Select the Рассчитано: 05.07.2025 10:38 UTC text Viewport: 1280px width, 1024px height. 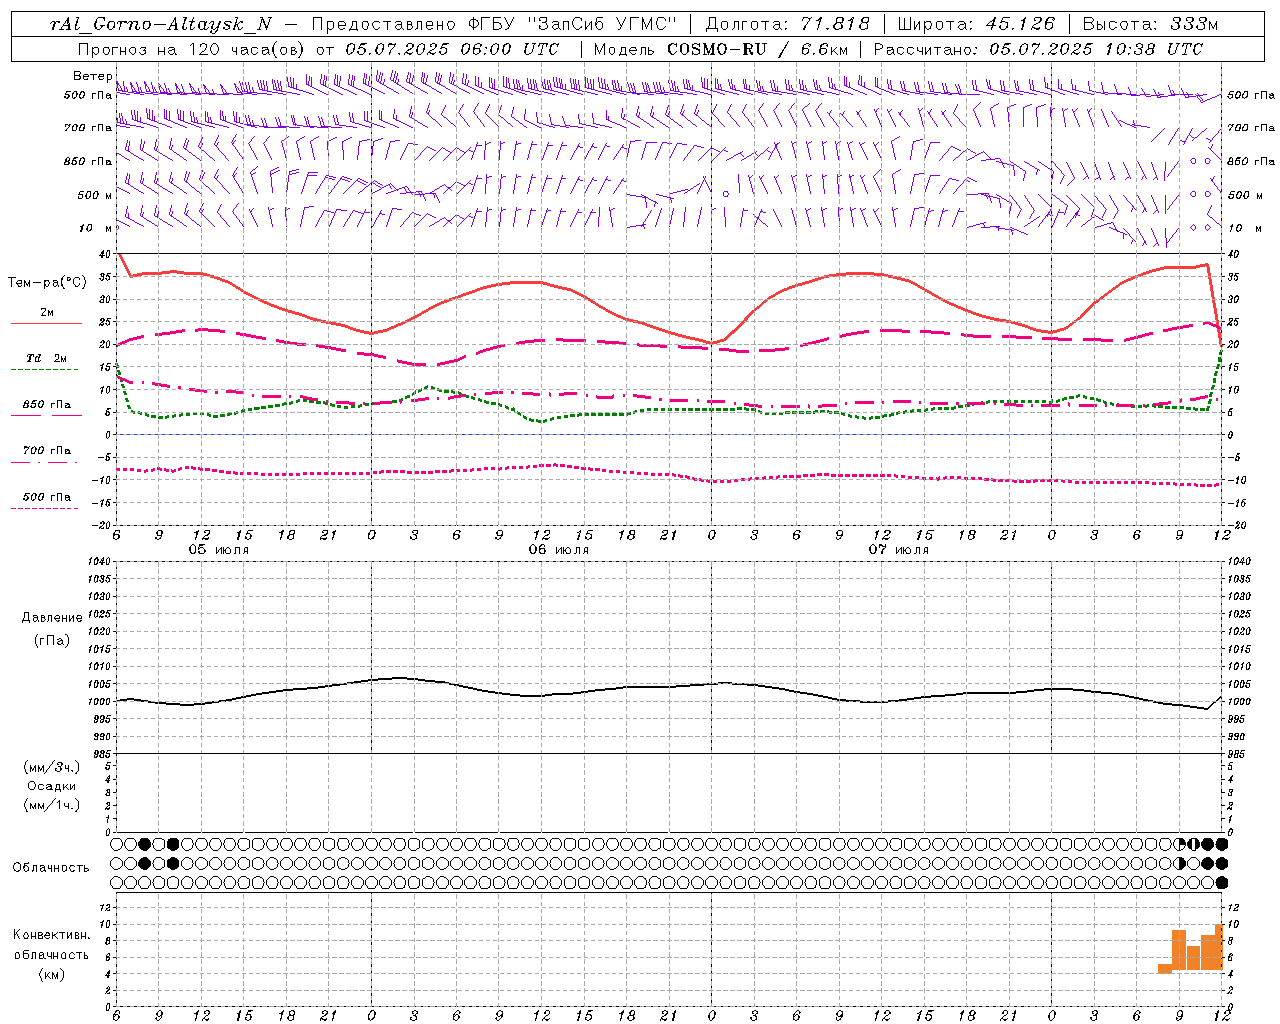pos(1038,49)
